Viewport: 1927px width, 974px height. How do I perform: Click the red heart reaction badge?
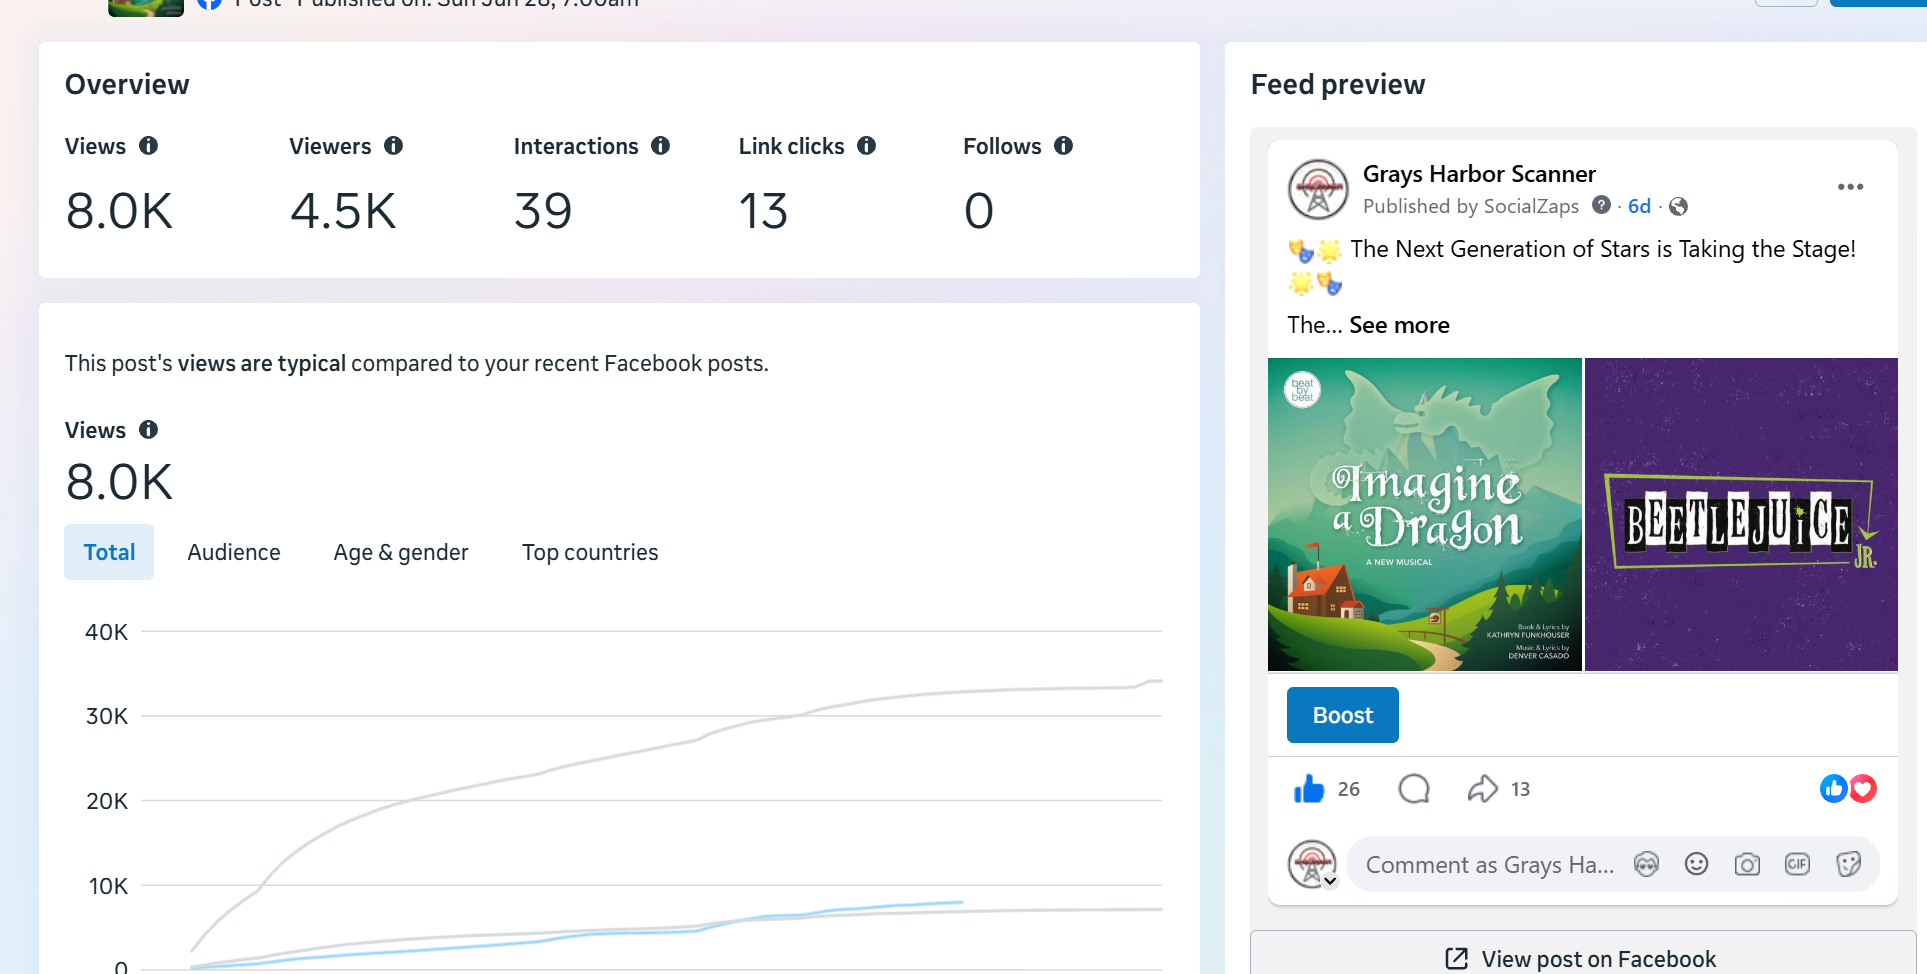pos(1862,789)
